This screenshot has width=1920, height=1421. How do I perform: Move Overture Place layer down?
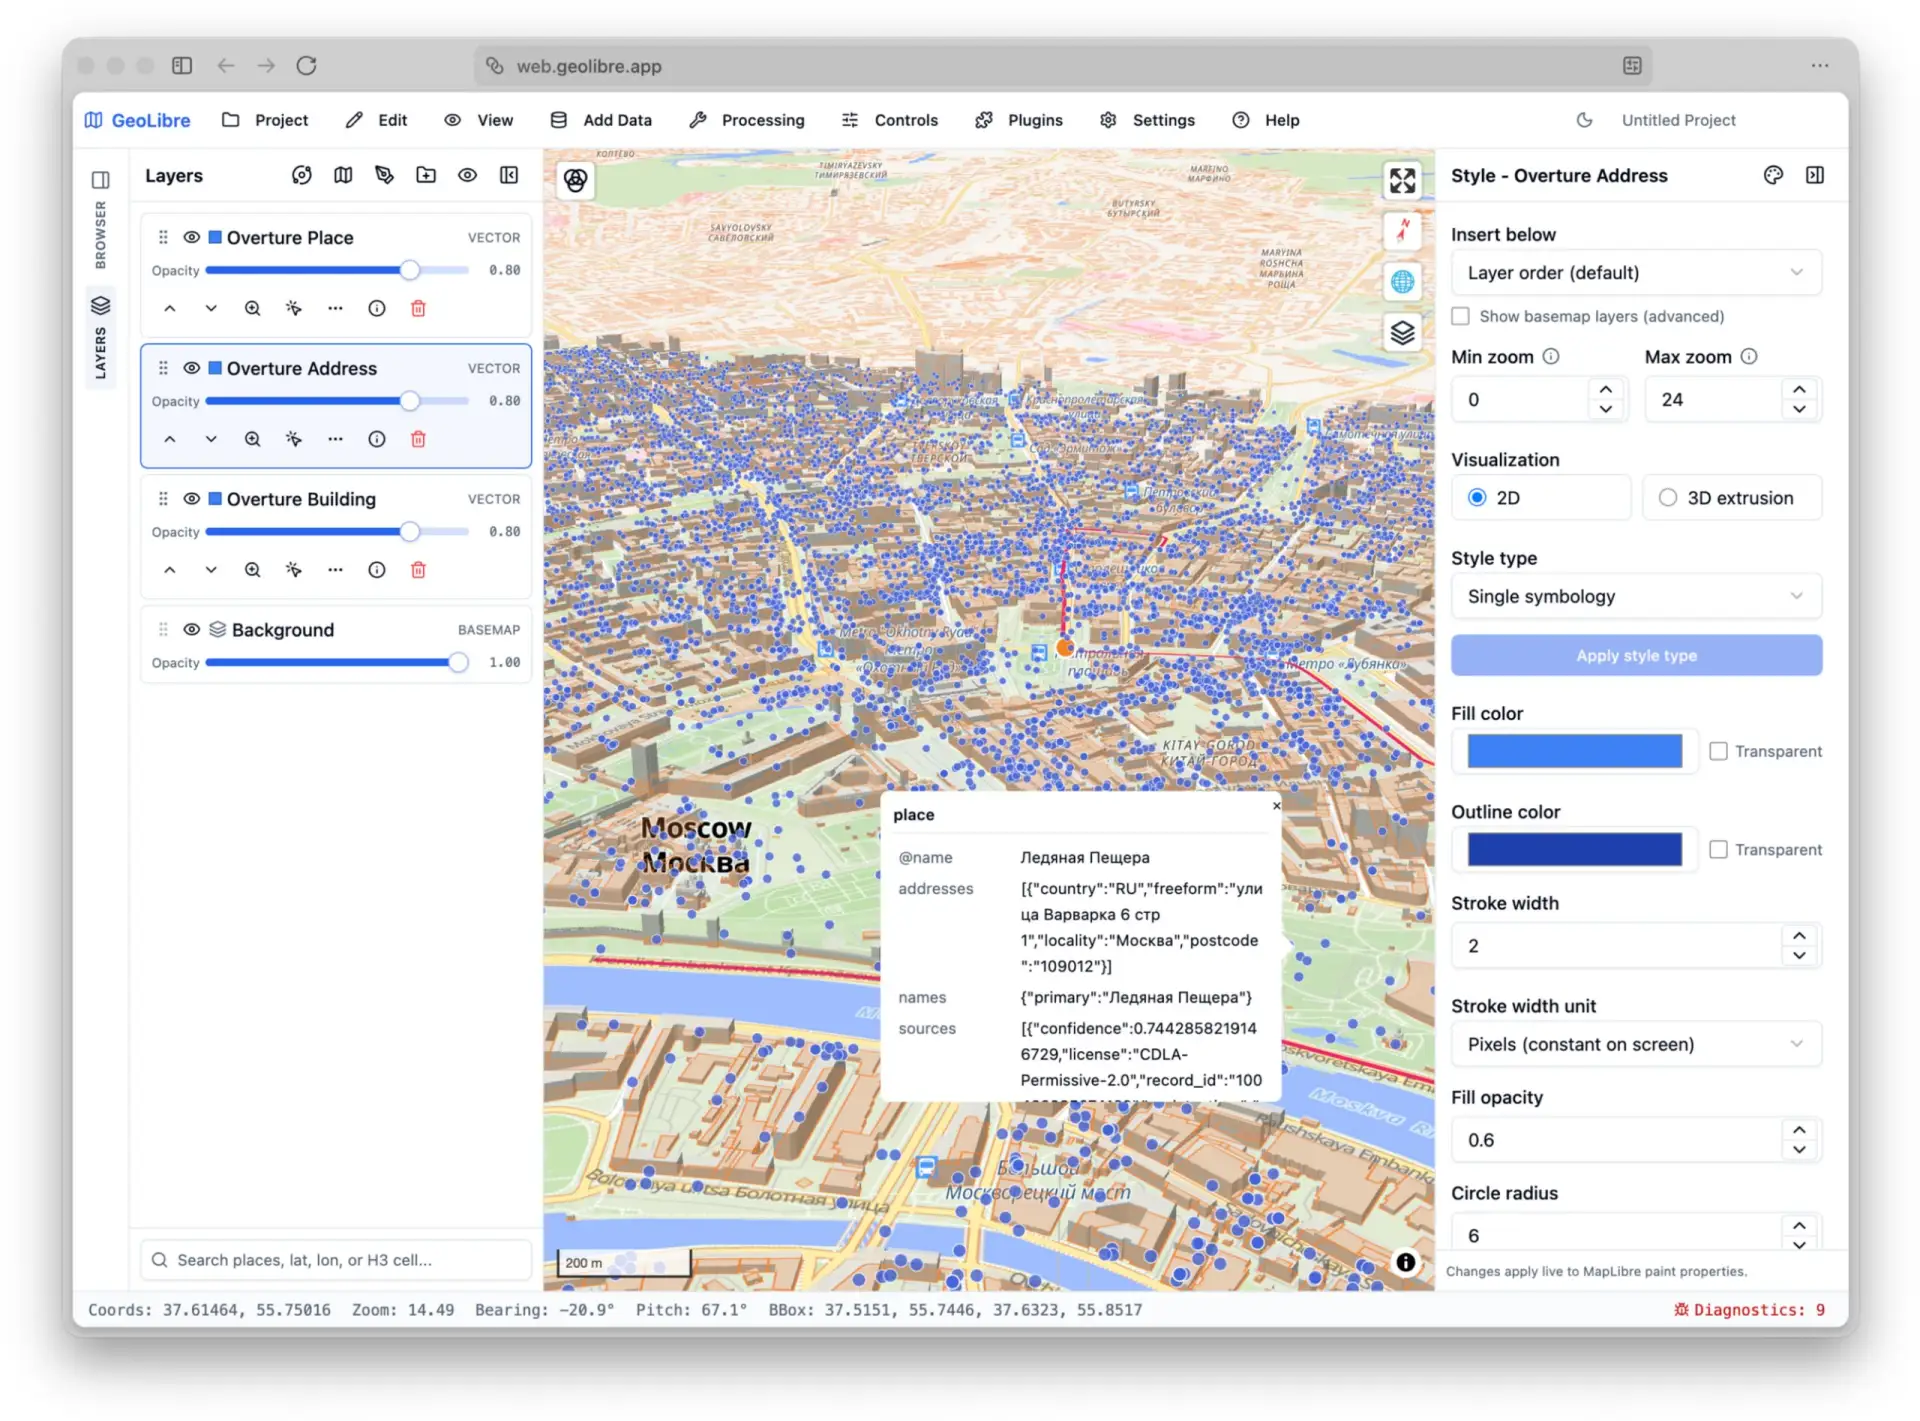pyautogui.click(x=211, y=309)
